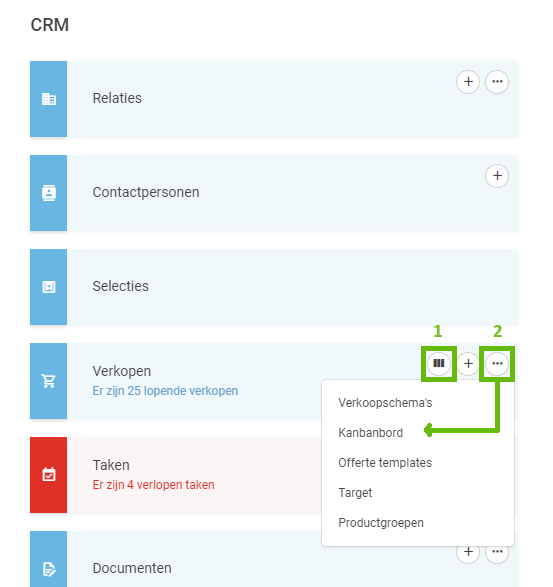553x587 pixels.
Task: Open the Relaties buildings icon tile
Action: coord(49,99)
